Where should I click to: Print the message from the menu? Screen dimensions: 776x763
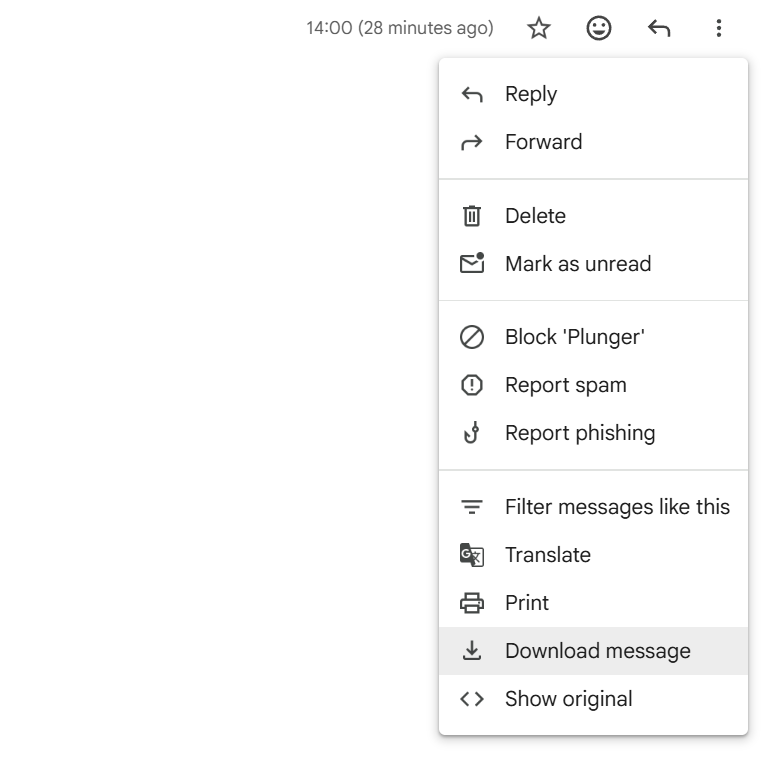point(593,603)
